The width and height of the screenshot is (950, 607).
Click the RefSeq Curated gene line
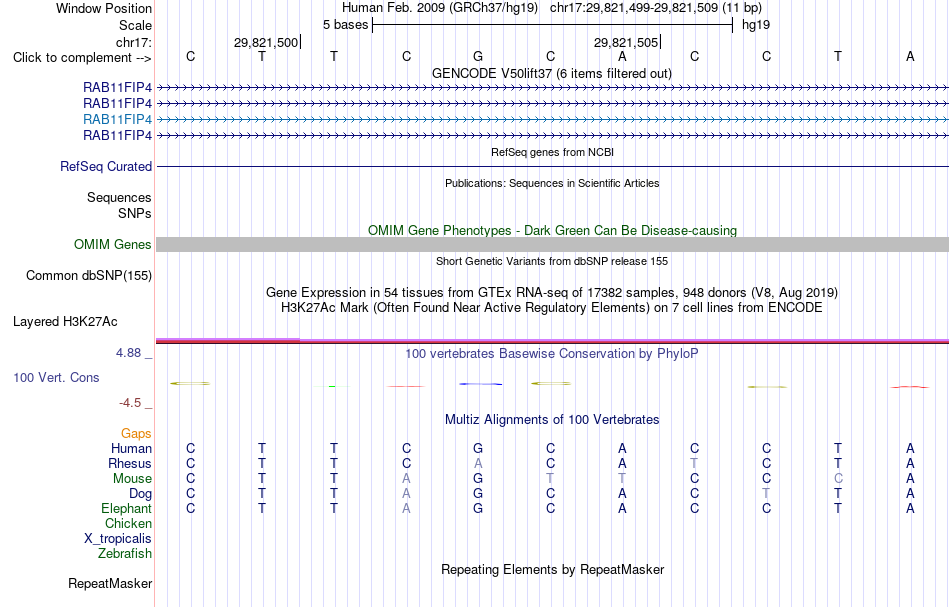552,167
